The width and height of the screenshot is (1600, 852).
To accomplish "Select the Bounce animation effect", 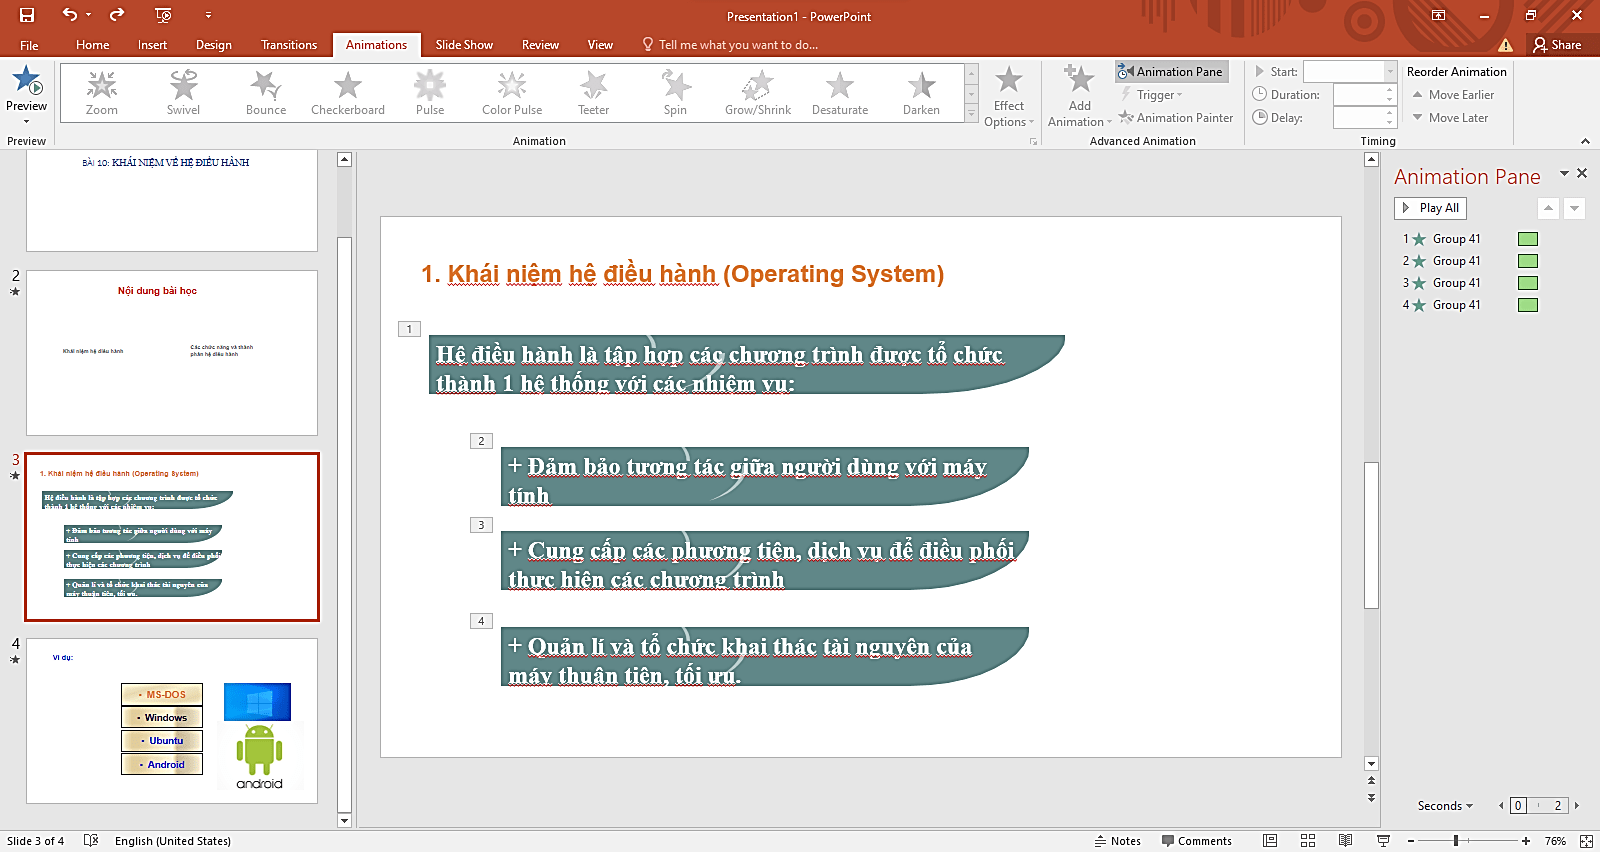I will click(x=266, y=93).
